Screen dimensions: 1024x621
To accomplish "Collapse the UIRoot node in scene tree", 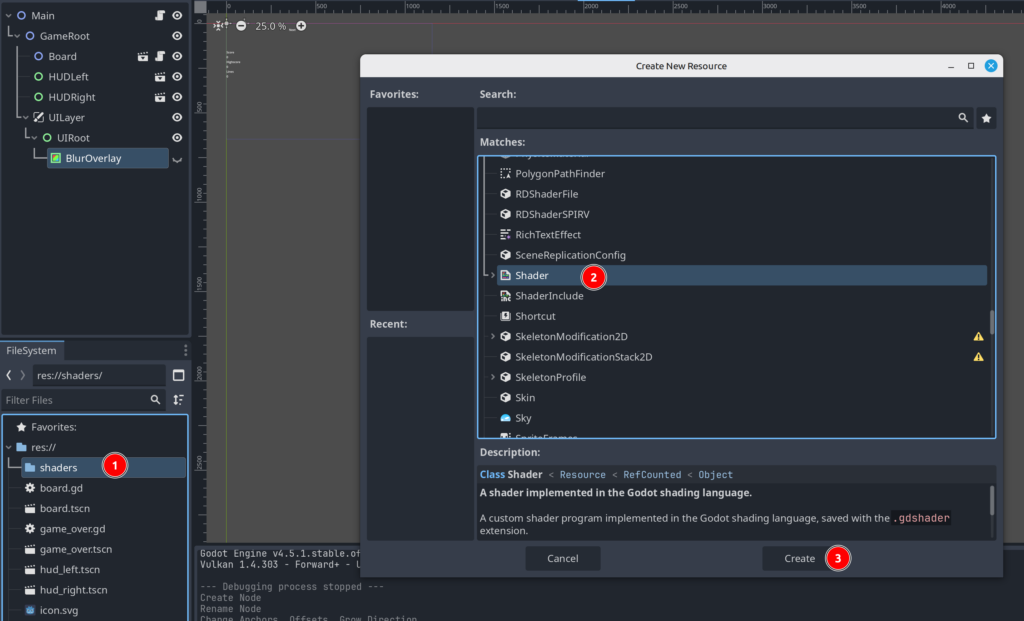I will coord(34,138).
